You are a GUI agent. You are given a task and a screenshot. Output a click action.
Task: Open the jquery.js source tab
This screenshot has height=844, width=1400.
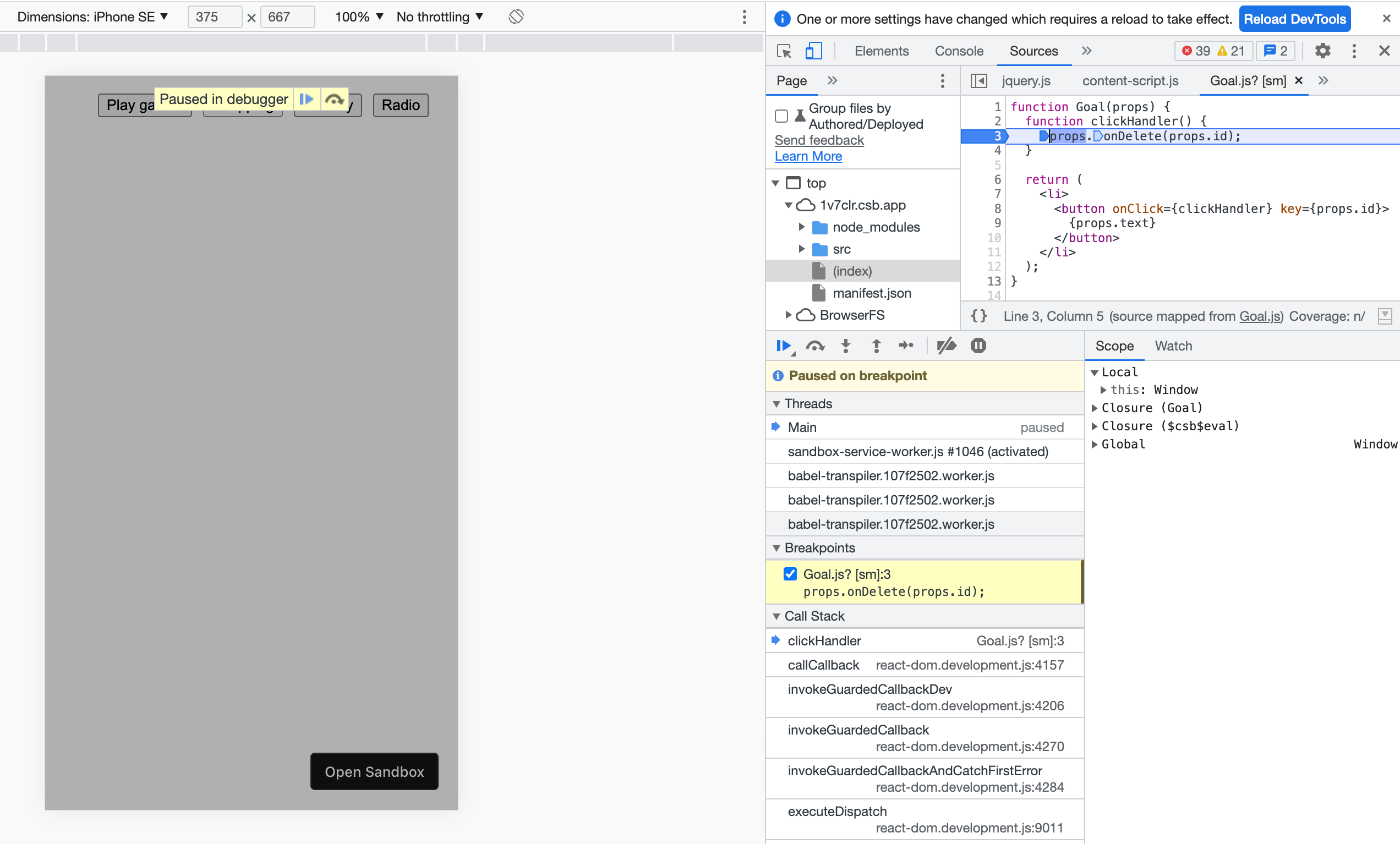coord(1026,81)
